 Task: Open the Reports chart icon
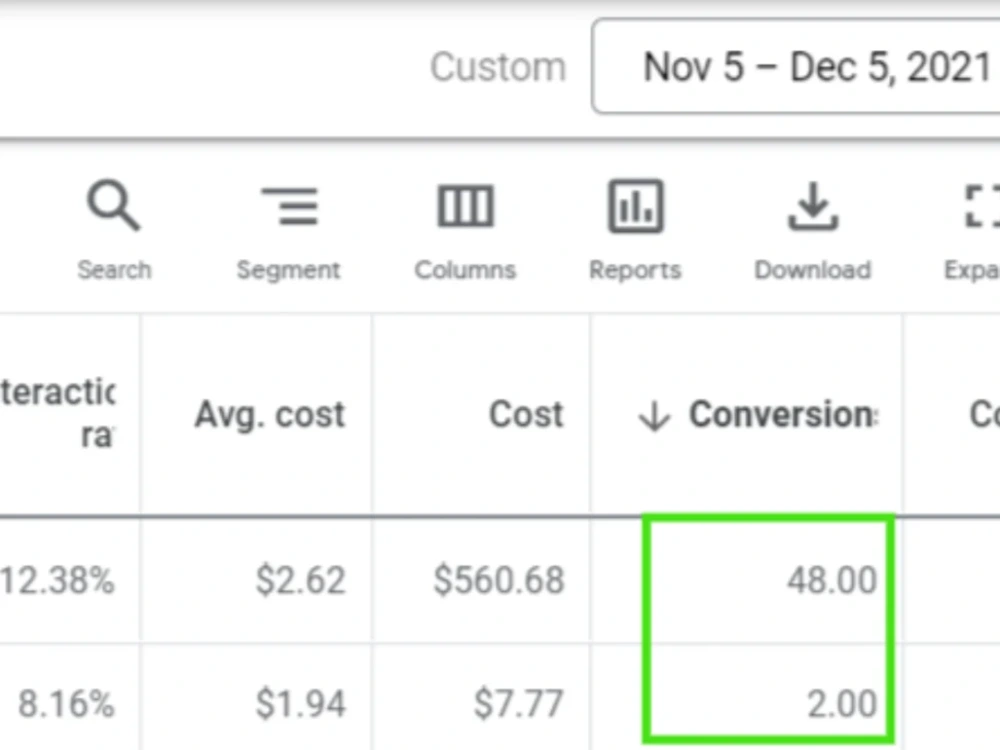635,206
